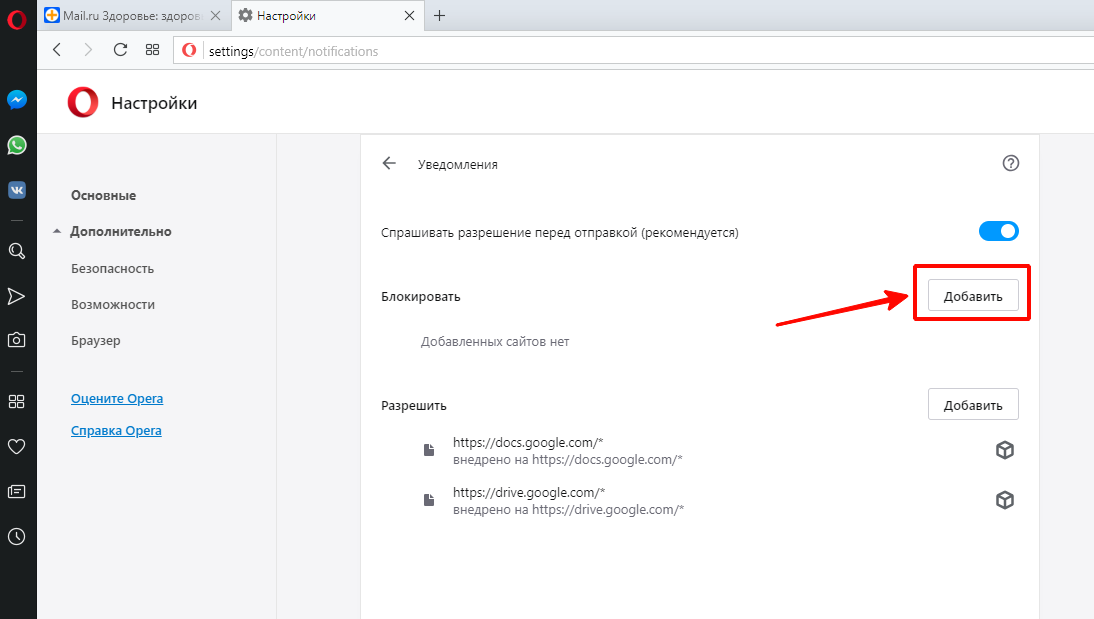Close the Настройки tab
Screen dimensions: 1094x619
pos(410,15)
